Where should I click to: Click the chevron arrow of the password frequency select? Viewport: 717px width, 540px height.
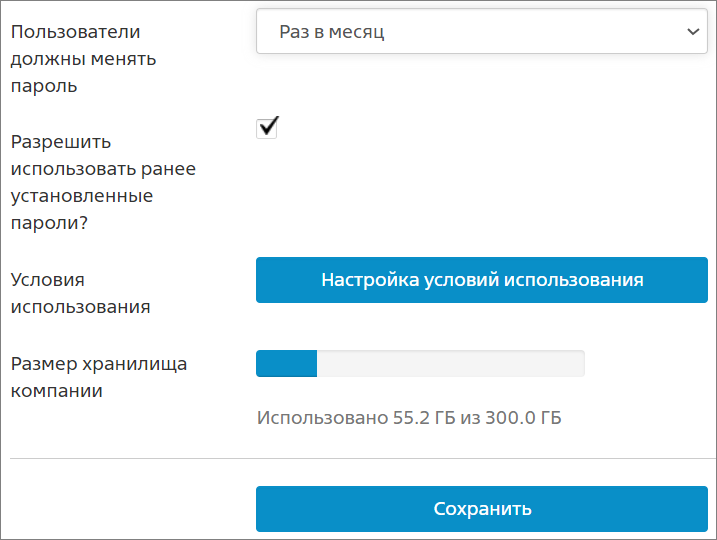coord(693,32)
